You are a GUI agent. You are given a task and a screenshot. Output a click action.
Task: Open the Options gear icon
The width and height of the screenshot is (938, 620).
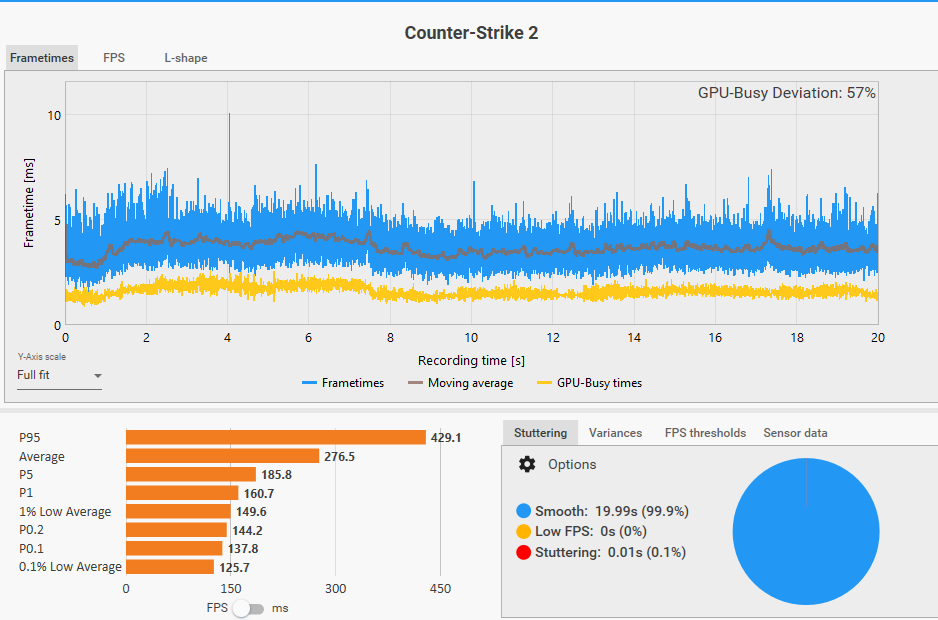point(527,464)
